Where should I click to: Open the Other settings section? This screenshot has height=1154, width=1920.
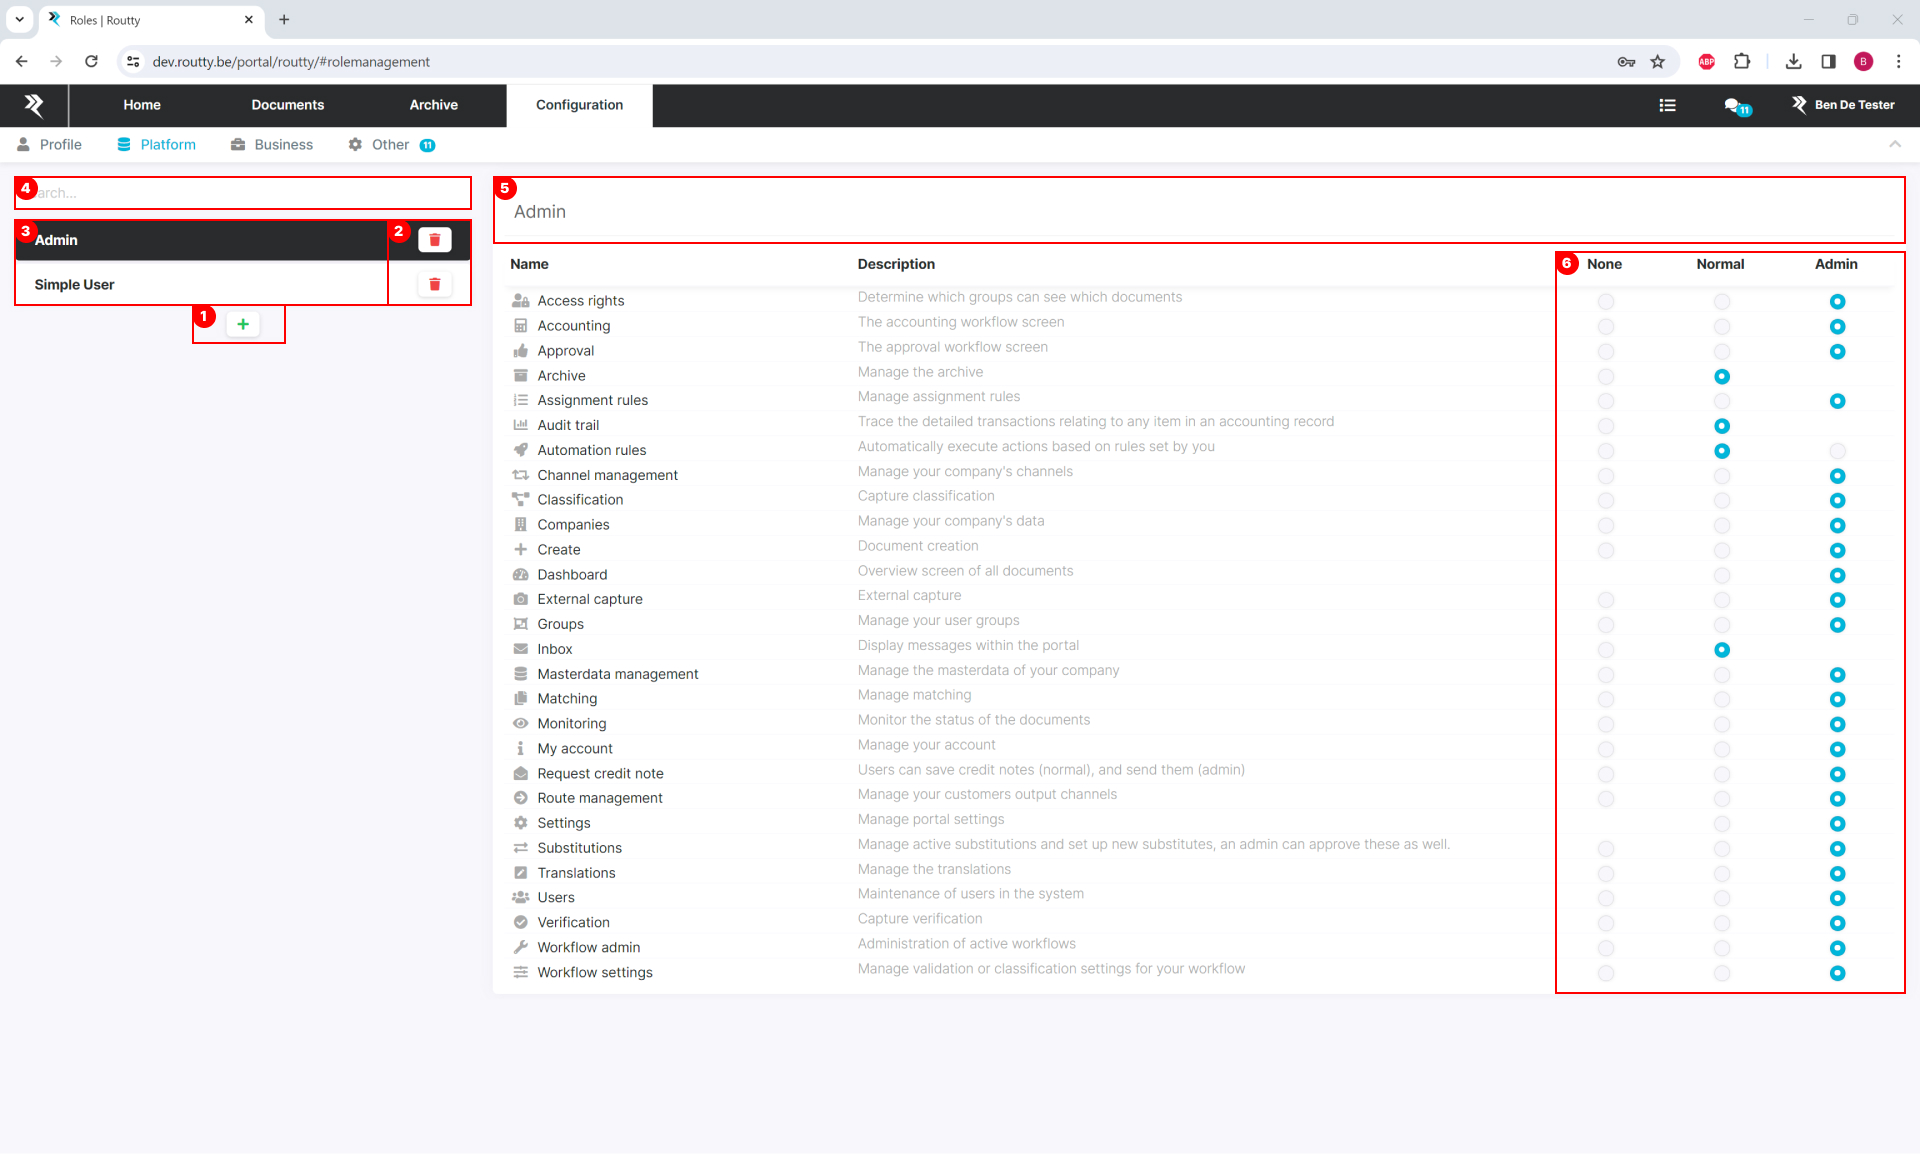pos(390,145)
